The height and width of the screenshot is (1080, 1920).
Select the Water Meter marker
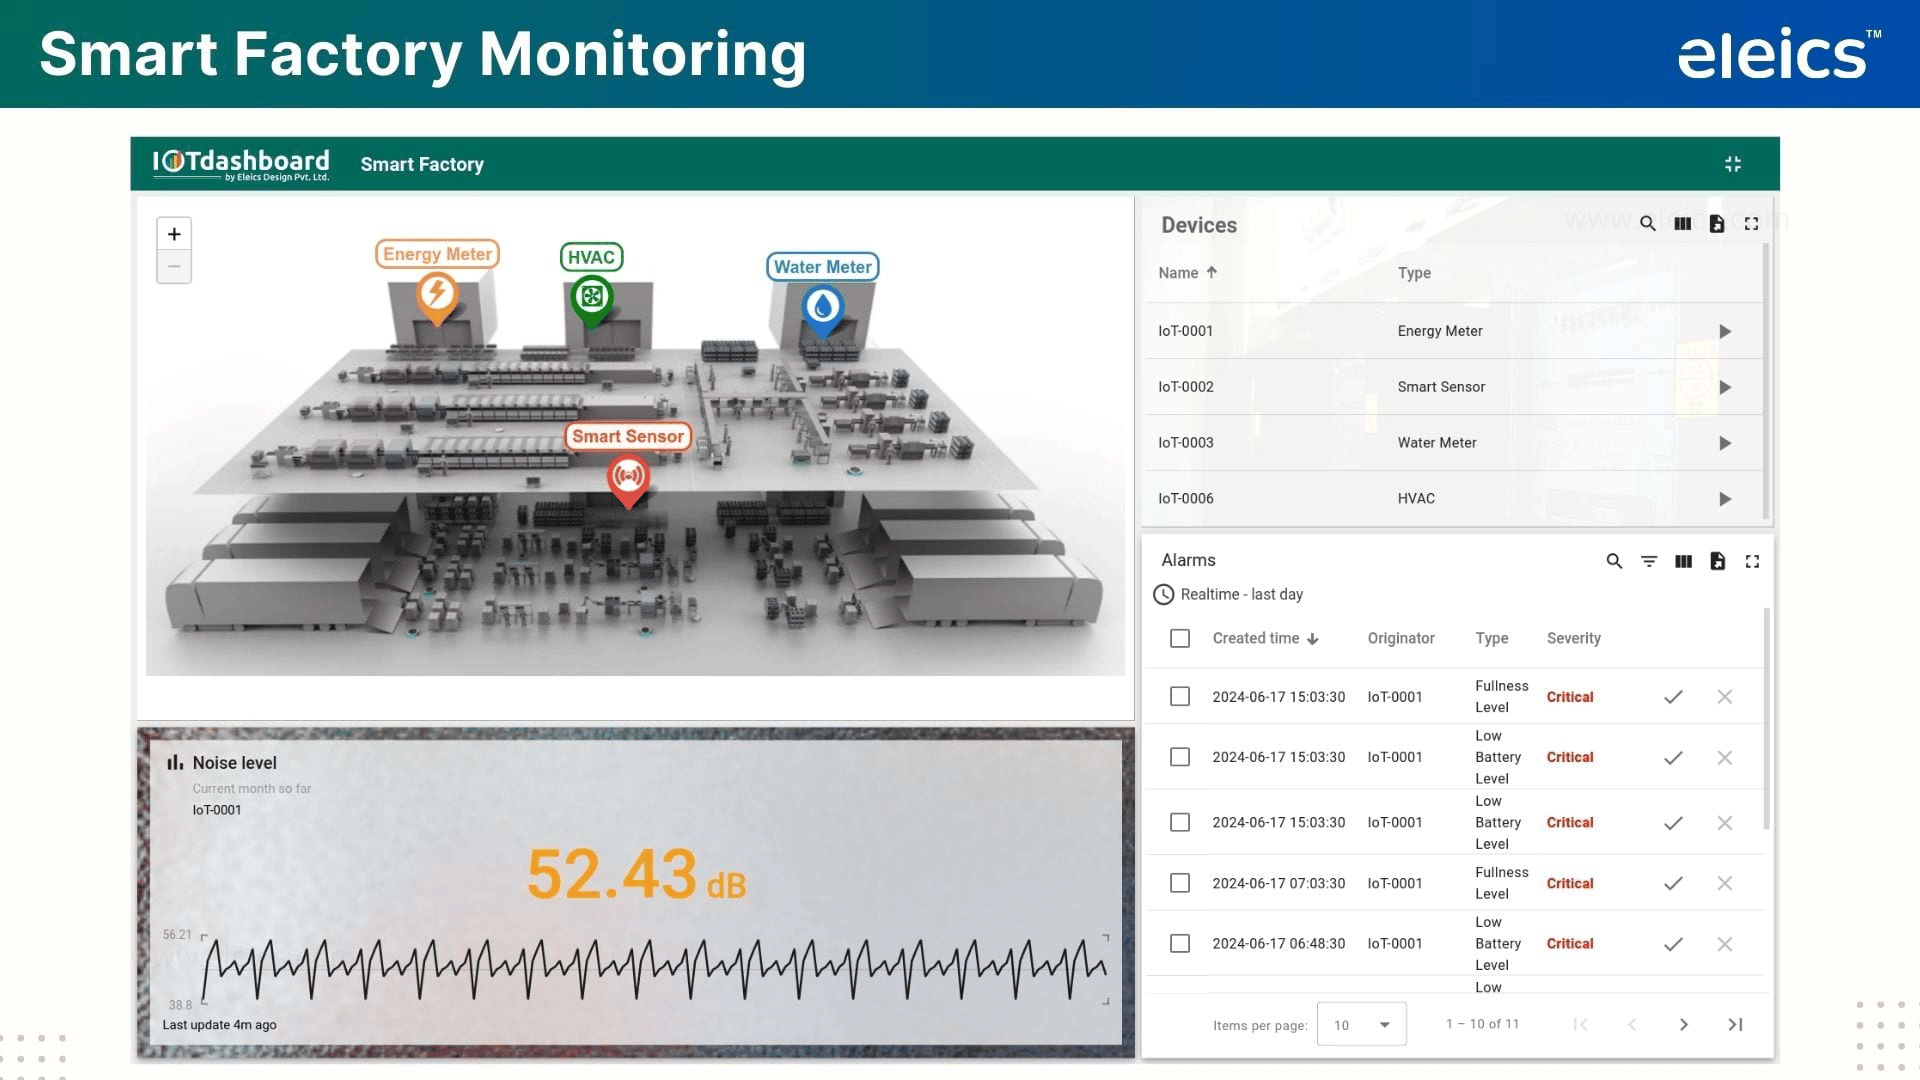822,305
